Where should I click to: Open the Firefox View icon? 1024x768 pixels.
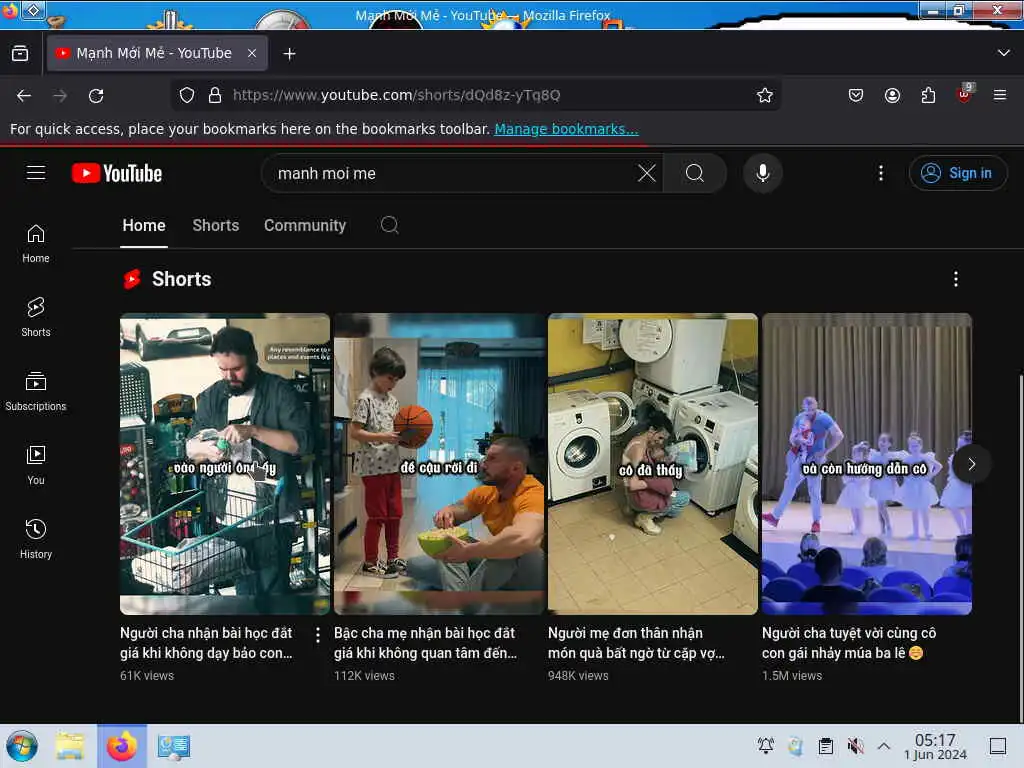20,54
